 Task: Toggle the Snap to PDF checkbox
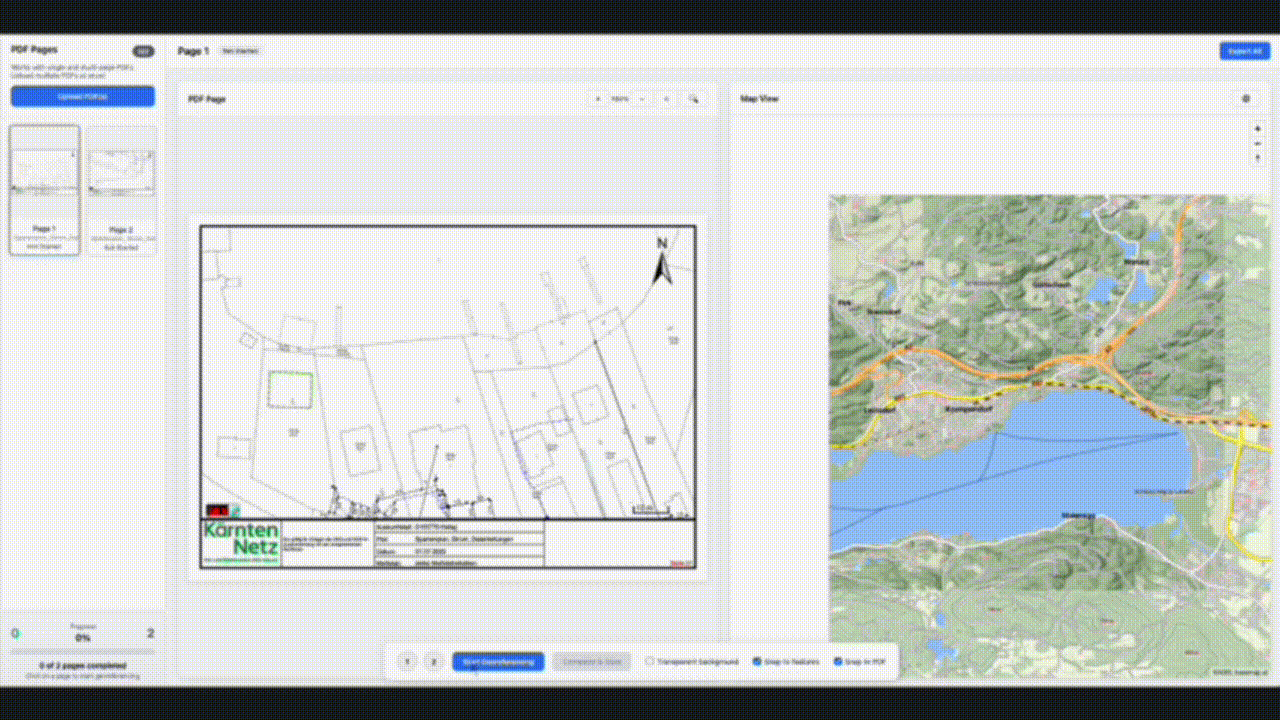click(838, 661)
